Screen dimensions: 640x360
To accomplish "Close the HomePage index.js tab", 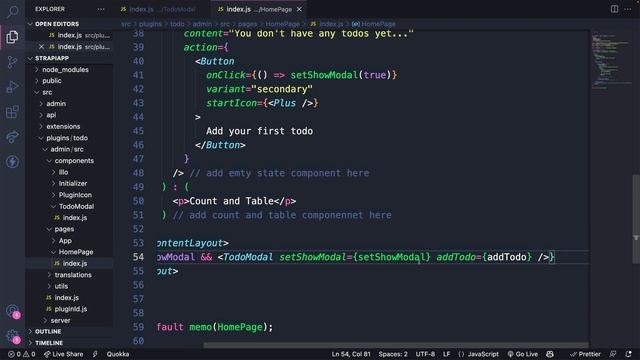I will click(x=299, y=9).
